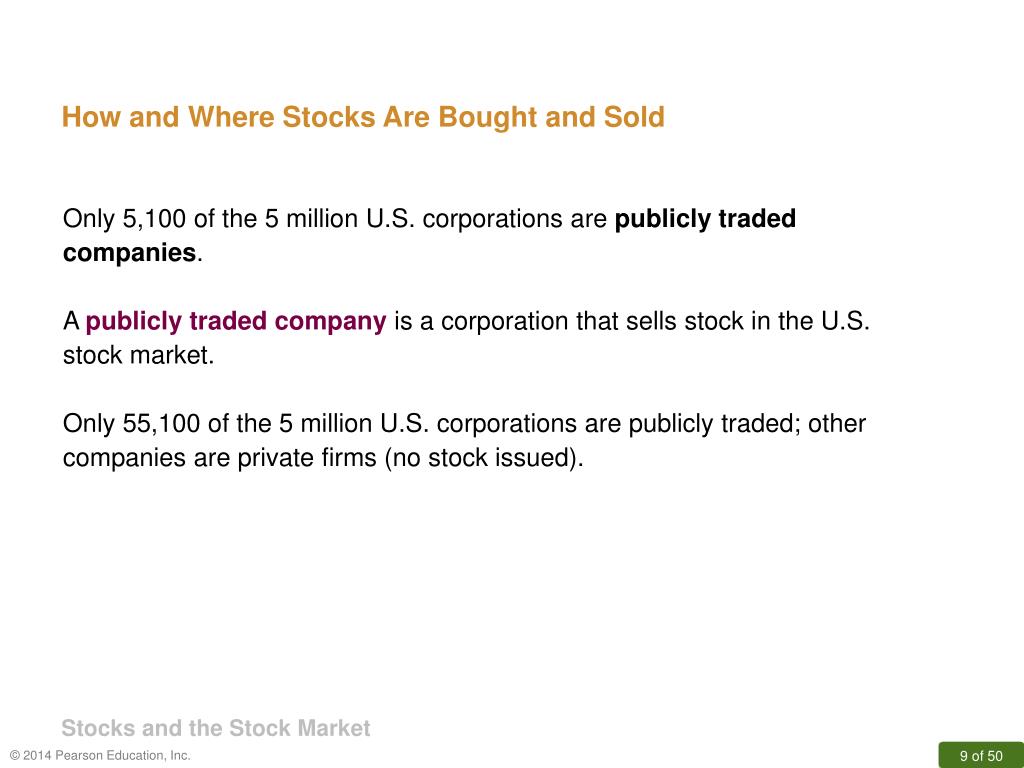
Task: Click the bold word 'companies' on second line
Action: (129, 253)
